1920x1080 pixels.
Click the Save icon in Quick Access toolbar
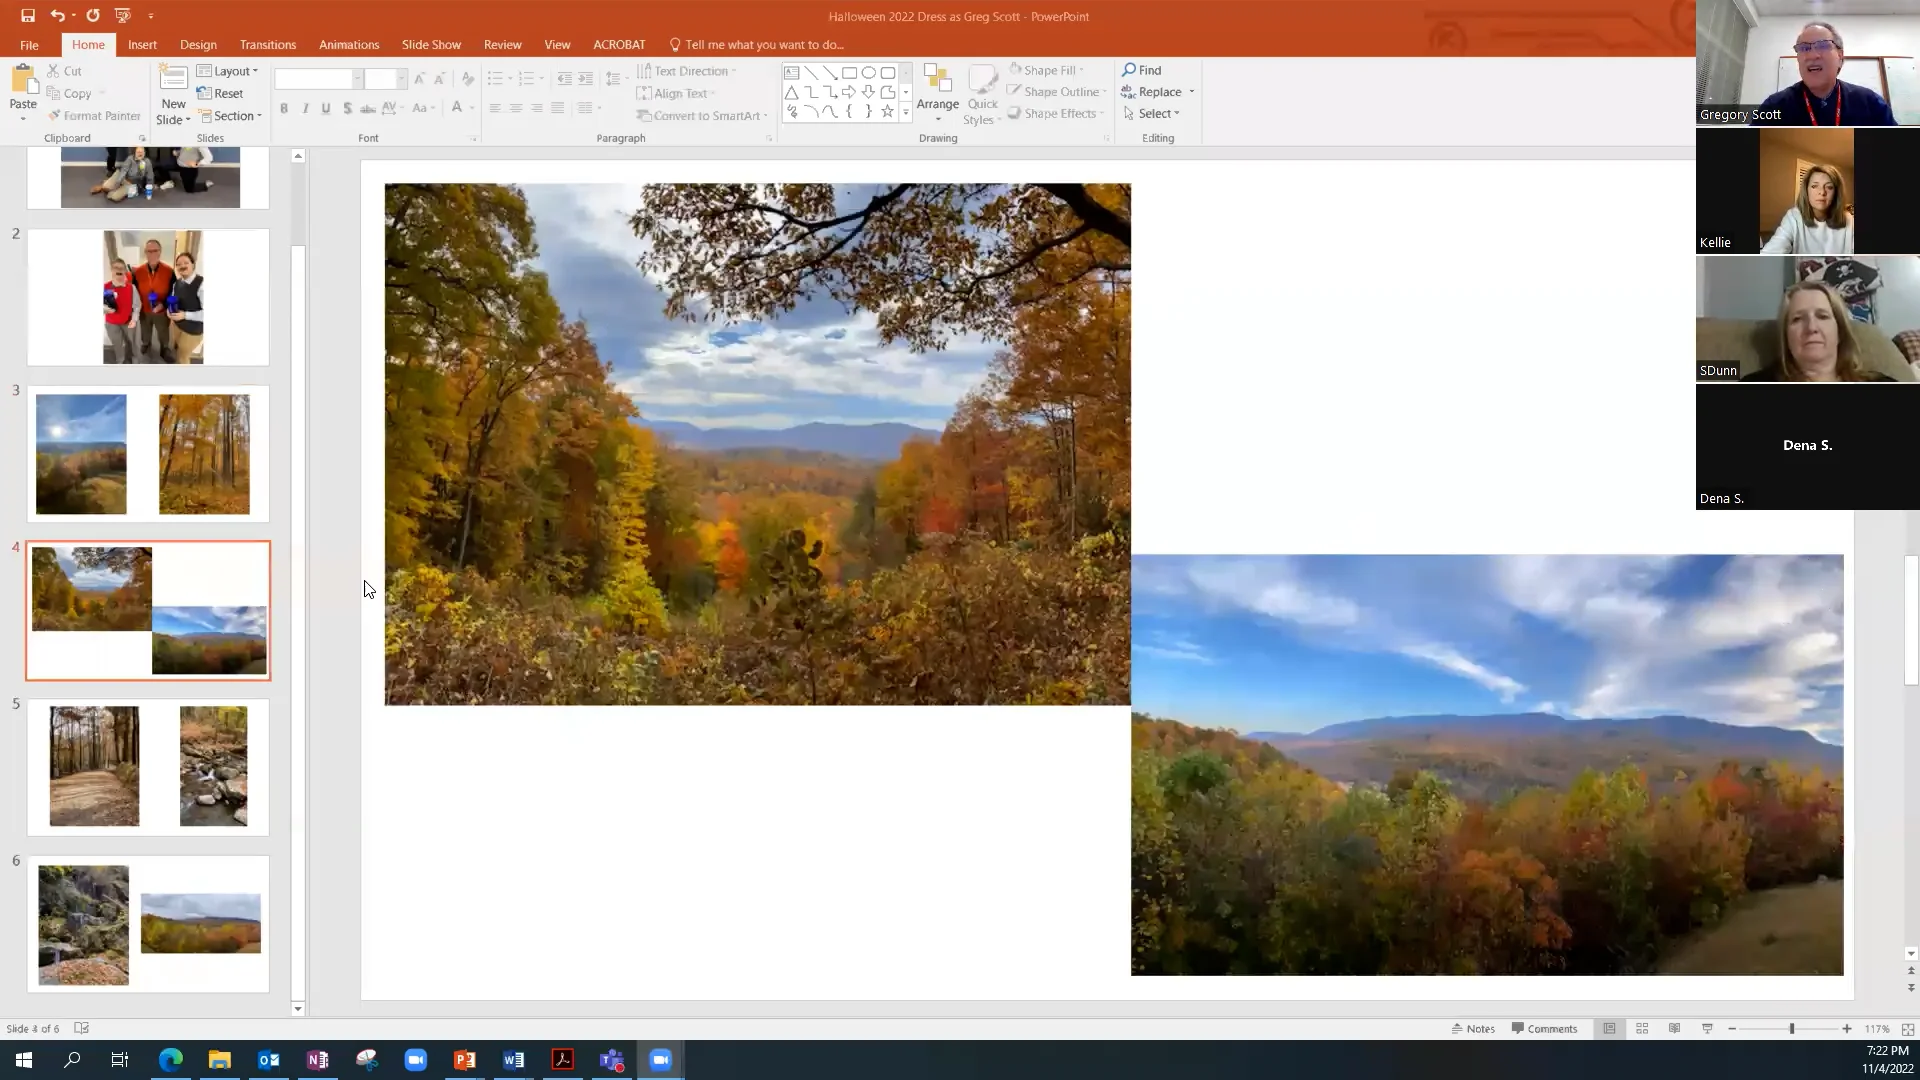pyautogui.click(x=28, y=16)
